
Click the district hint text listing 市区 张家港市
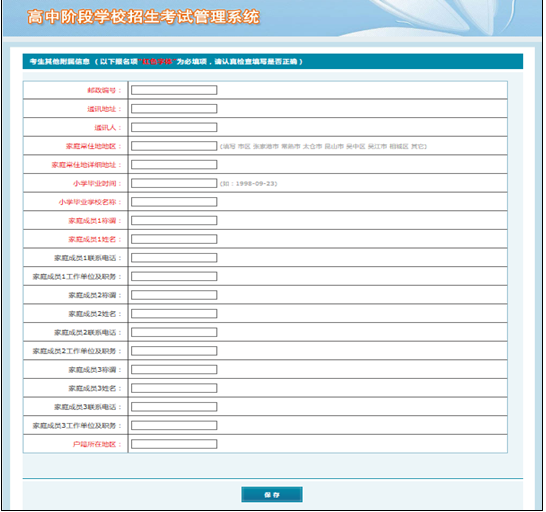coord(323,146)
